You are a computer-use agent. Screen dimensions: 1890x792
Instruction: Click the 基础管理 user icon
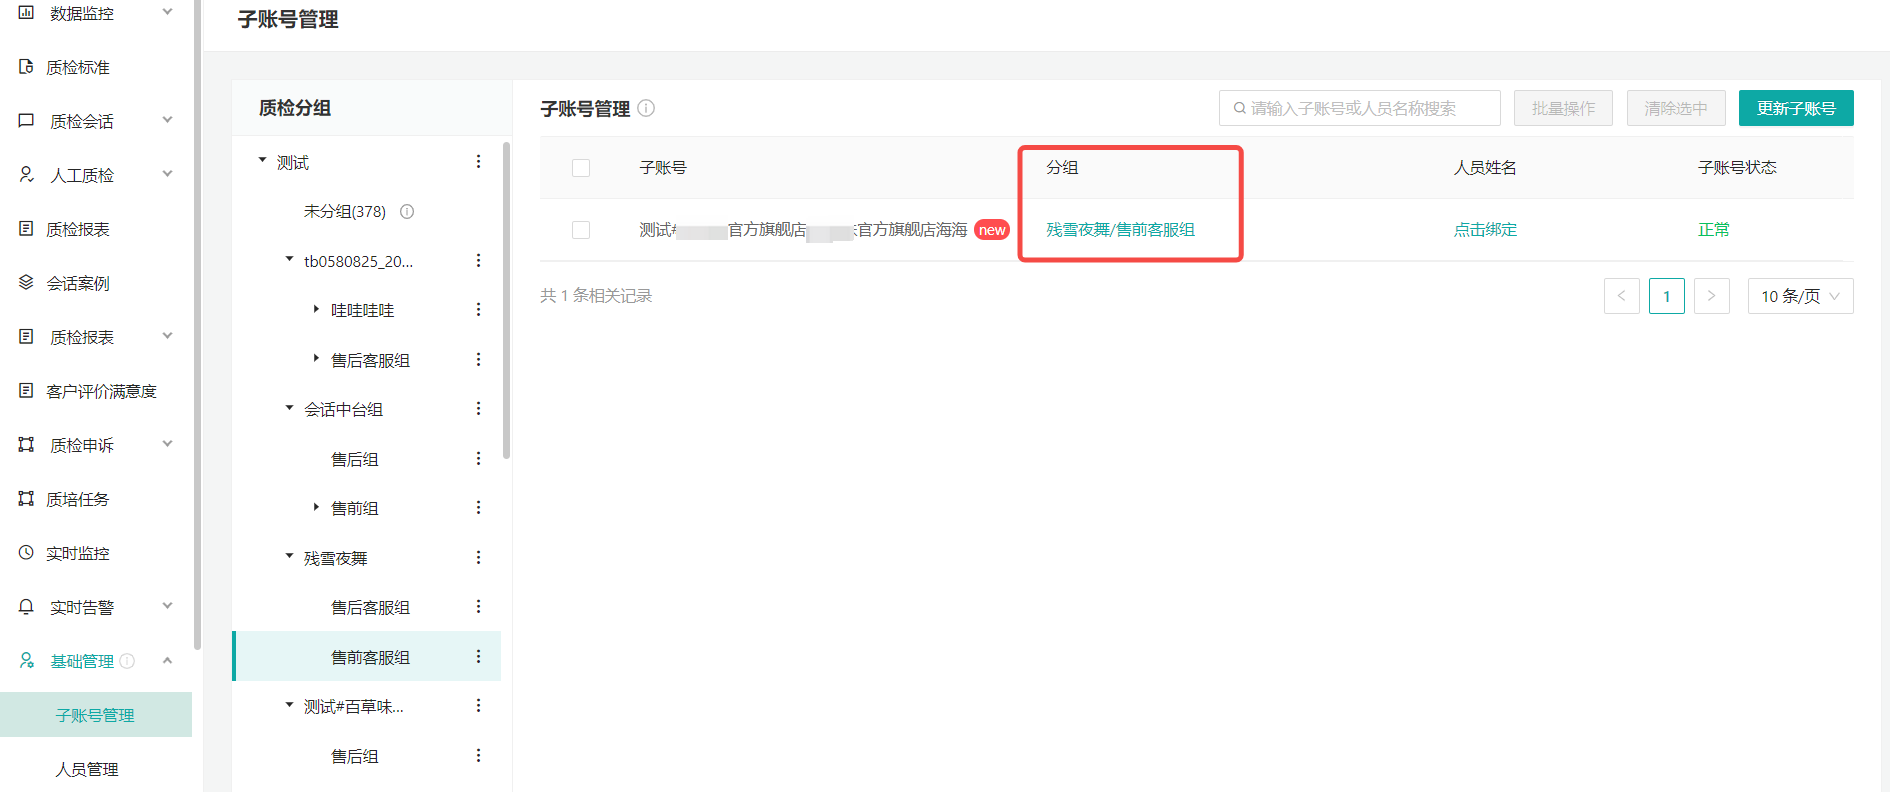point(26,661)
